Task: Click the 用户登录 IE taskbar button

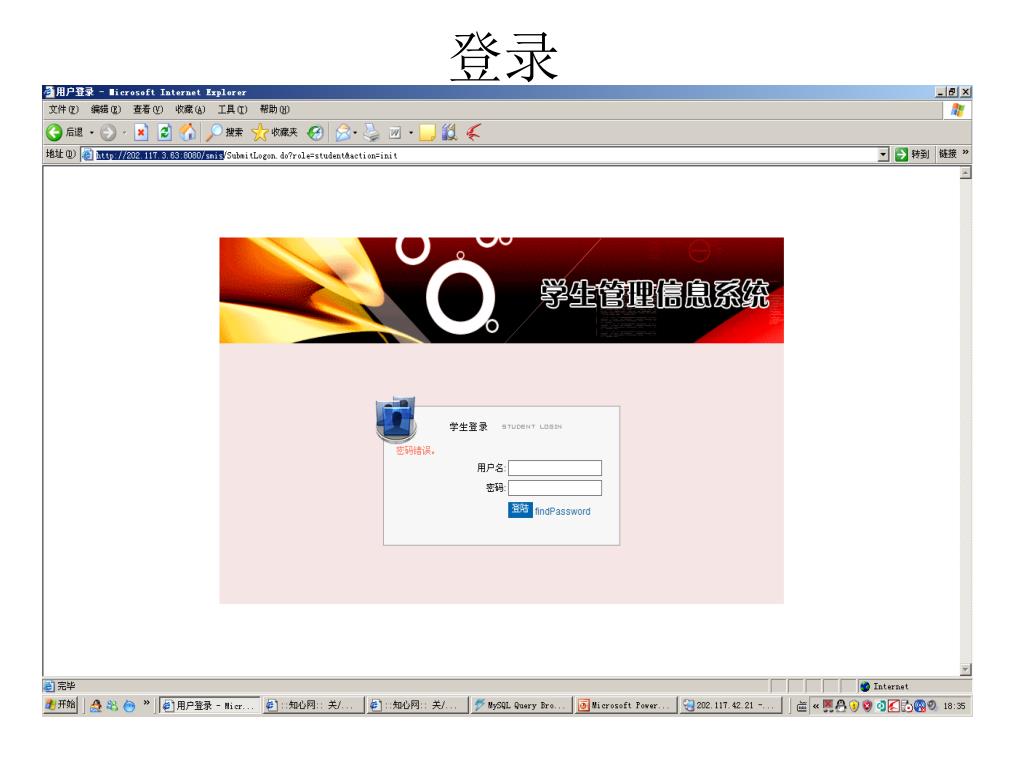Action: coord(210,705)
